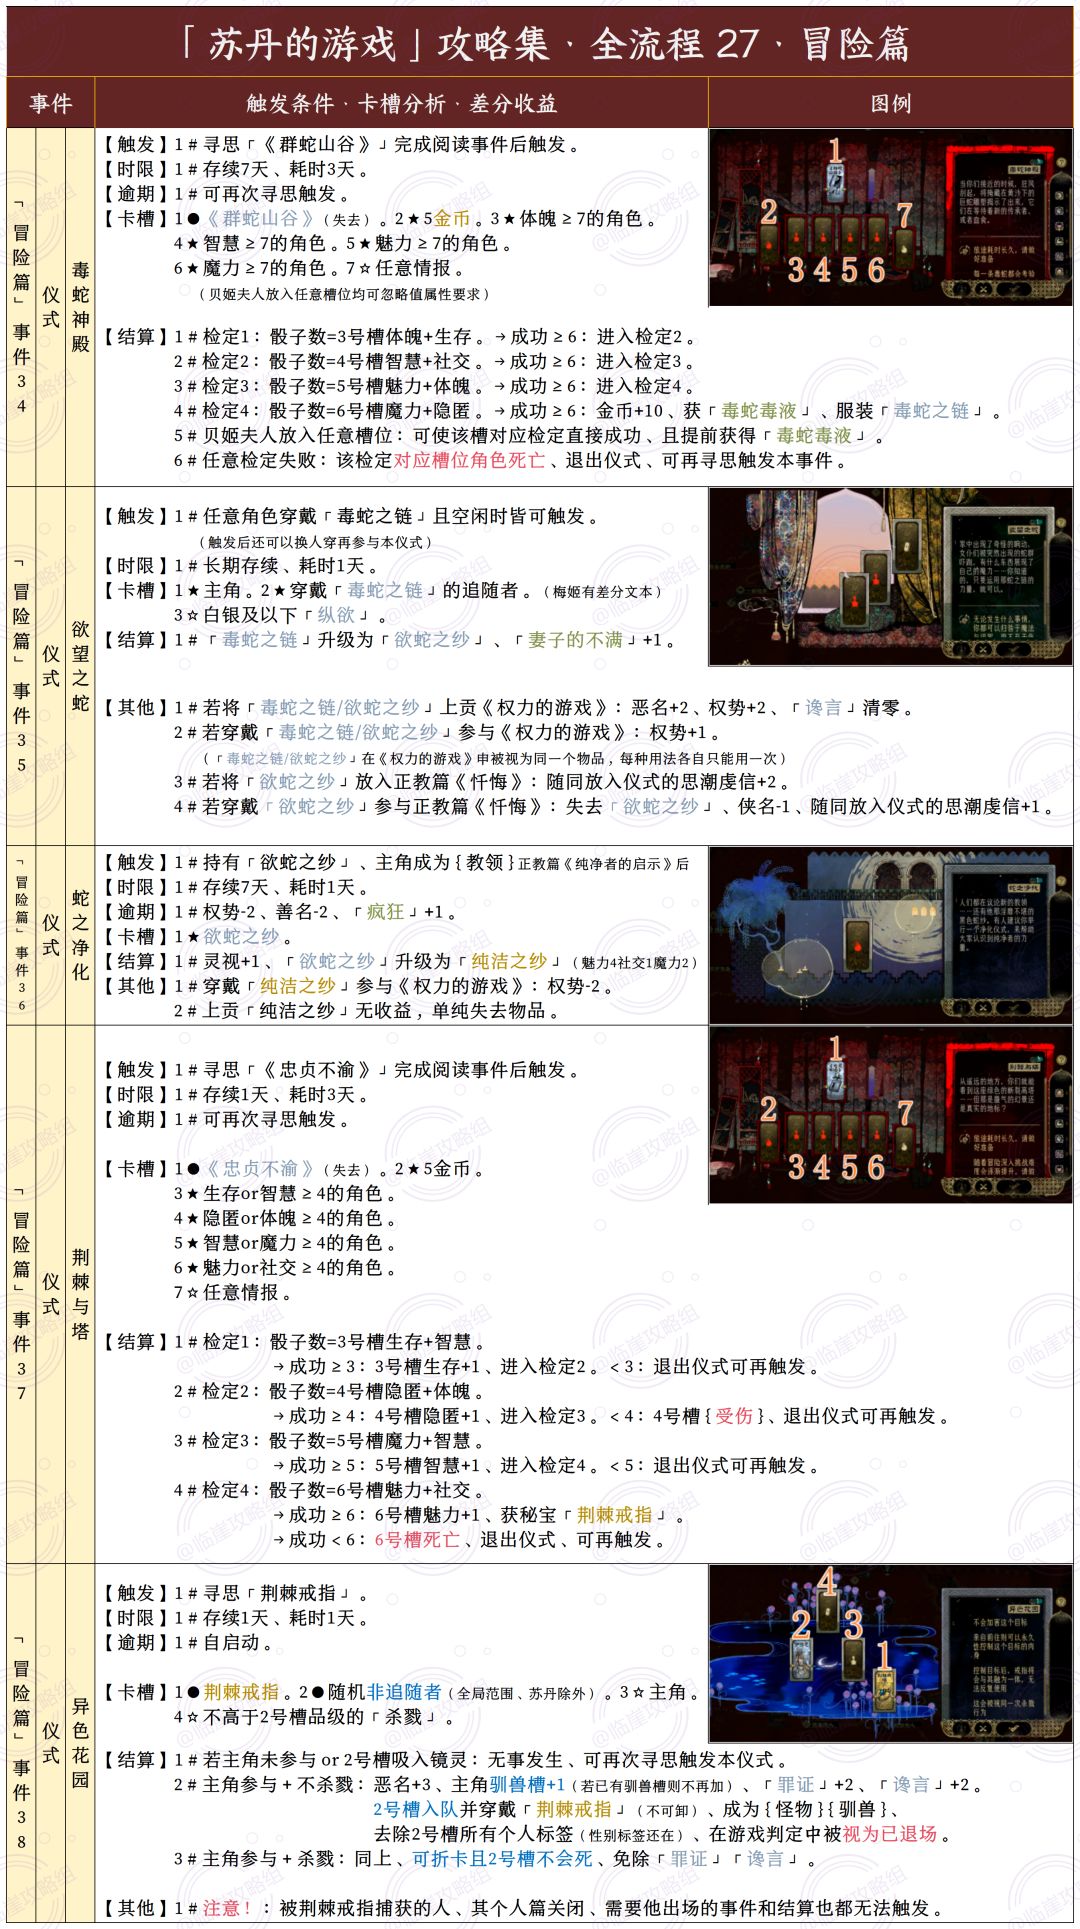1080x1929 pixels.
Task: Click the red 注意！ warning text
Action: (x=227, y=1908)
